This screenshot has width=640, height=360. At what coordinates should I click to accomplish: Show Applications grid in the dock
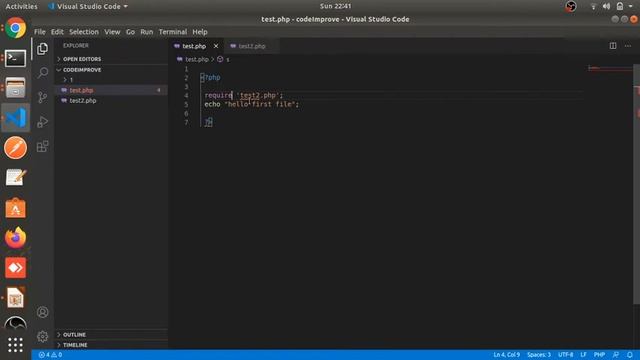[x=16, y=345]
